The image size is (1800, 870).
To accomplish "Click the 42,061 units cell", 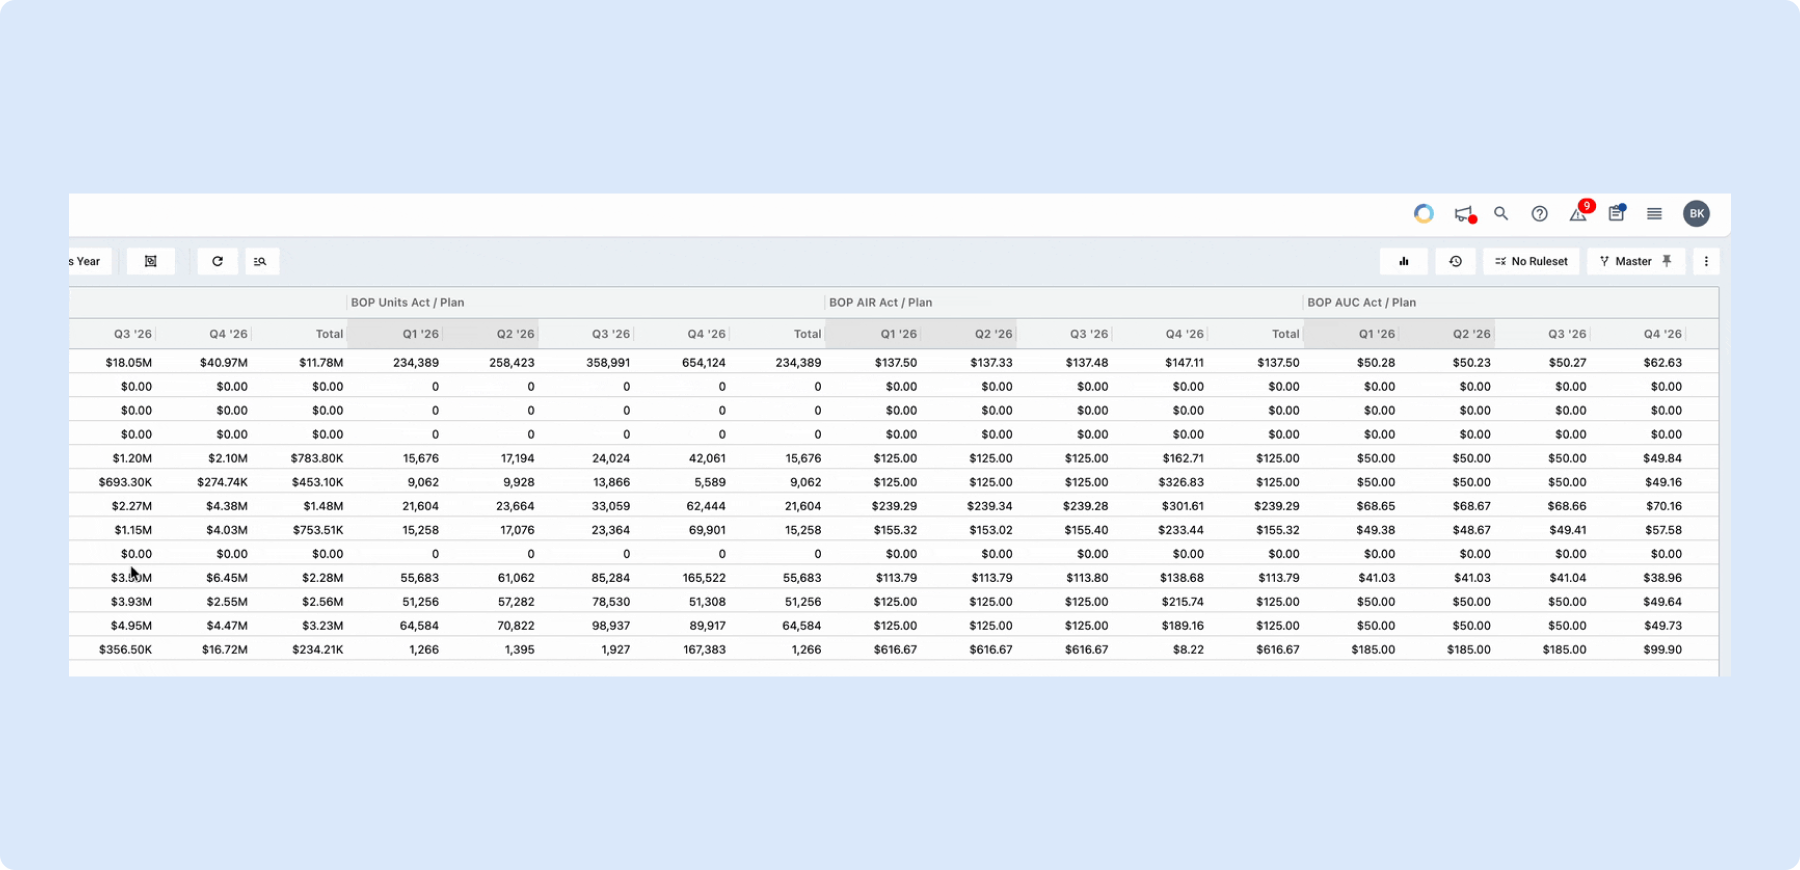I will (x=707, y=458).
